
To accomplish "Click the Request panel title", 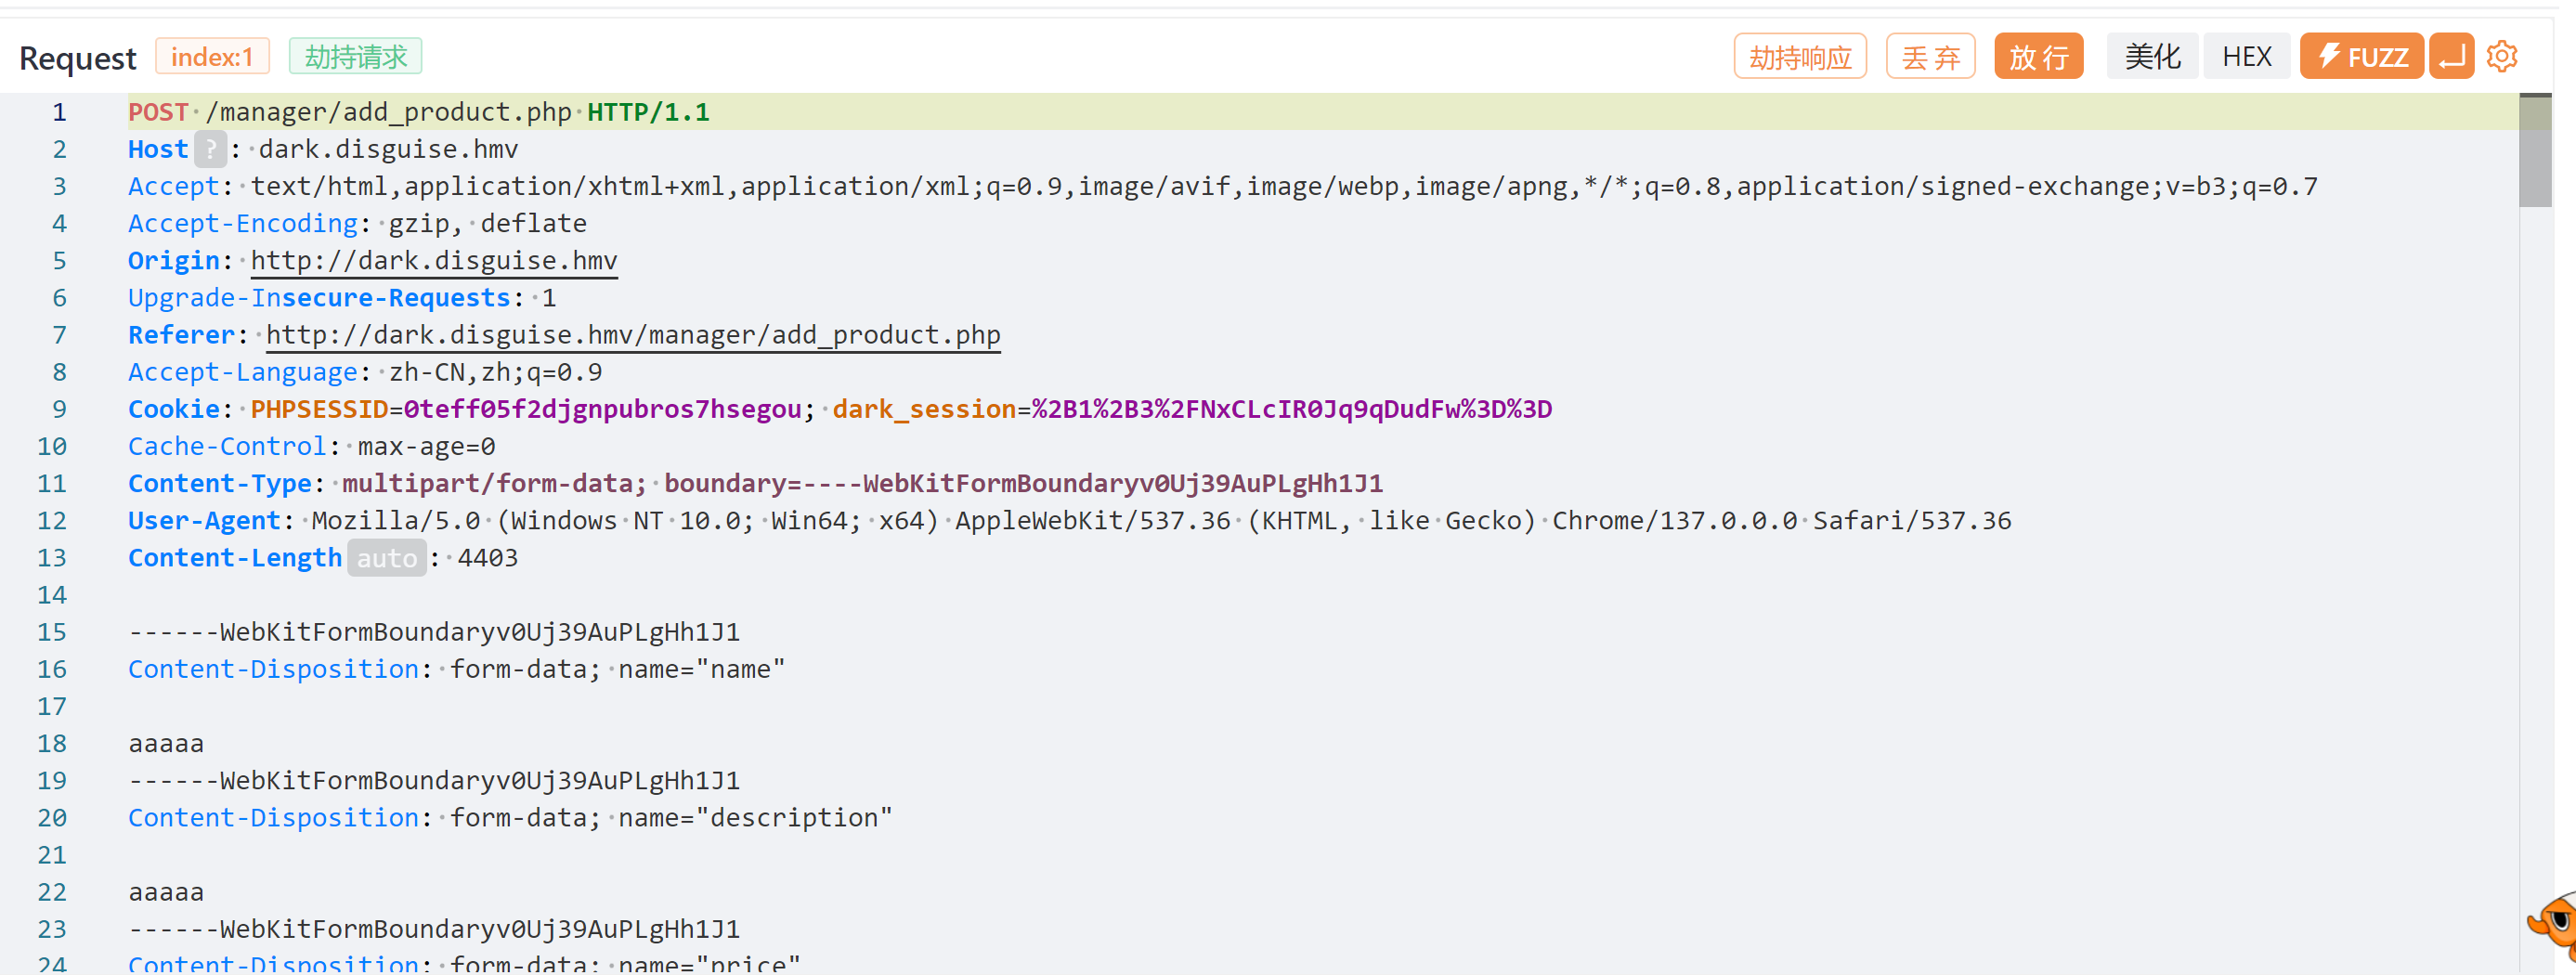I will click(x=78, y=58).
